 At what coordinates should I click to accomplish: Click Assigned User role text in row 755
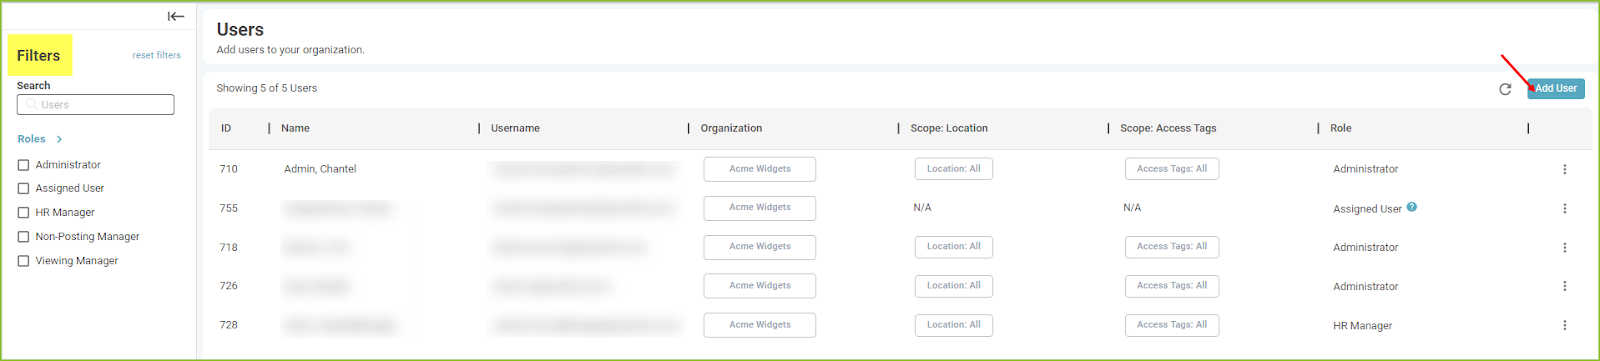coord(1367,209)
